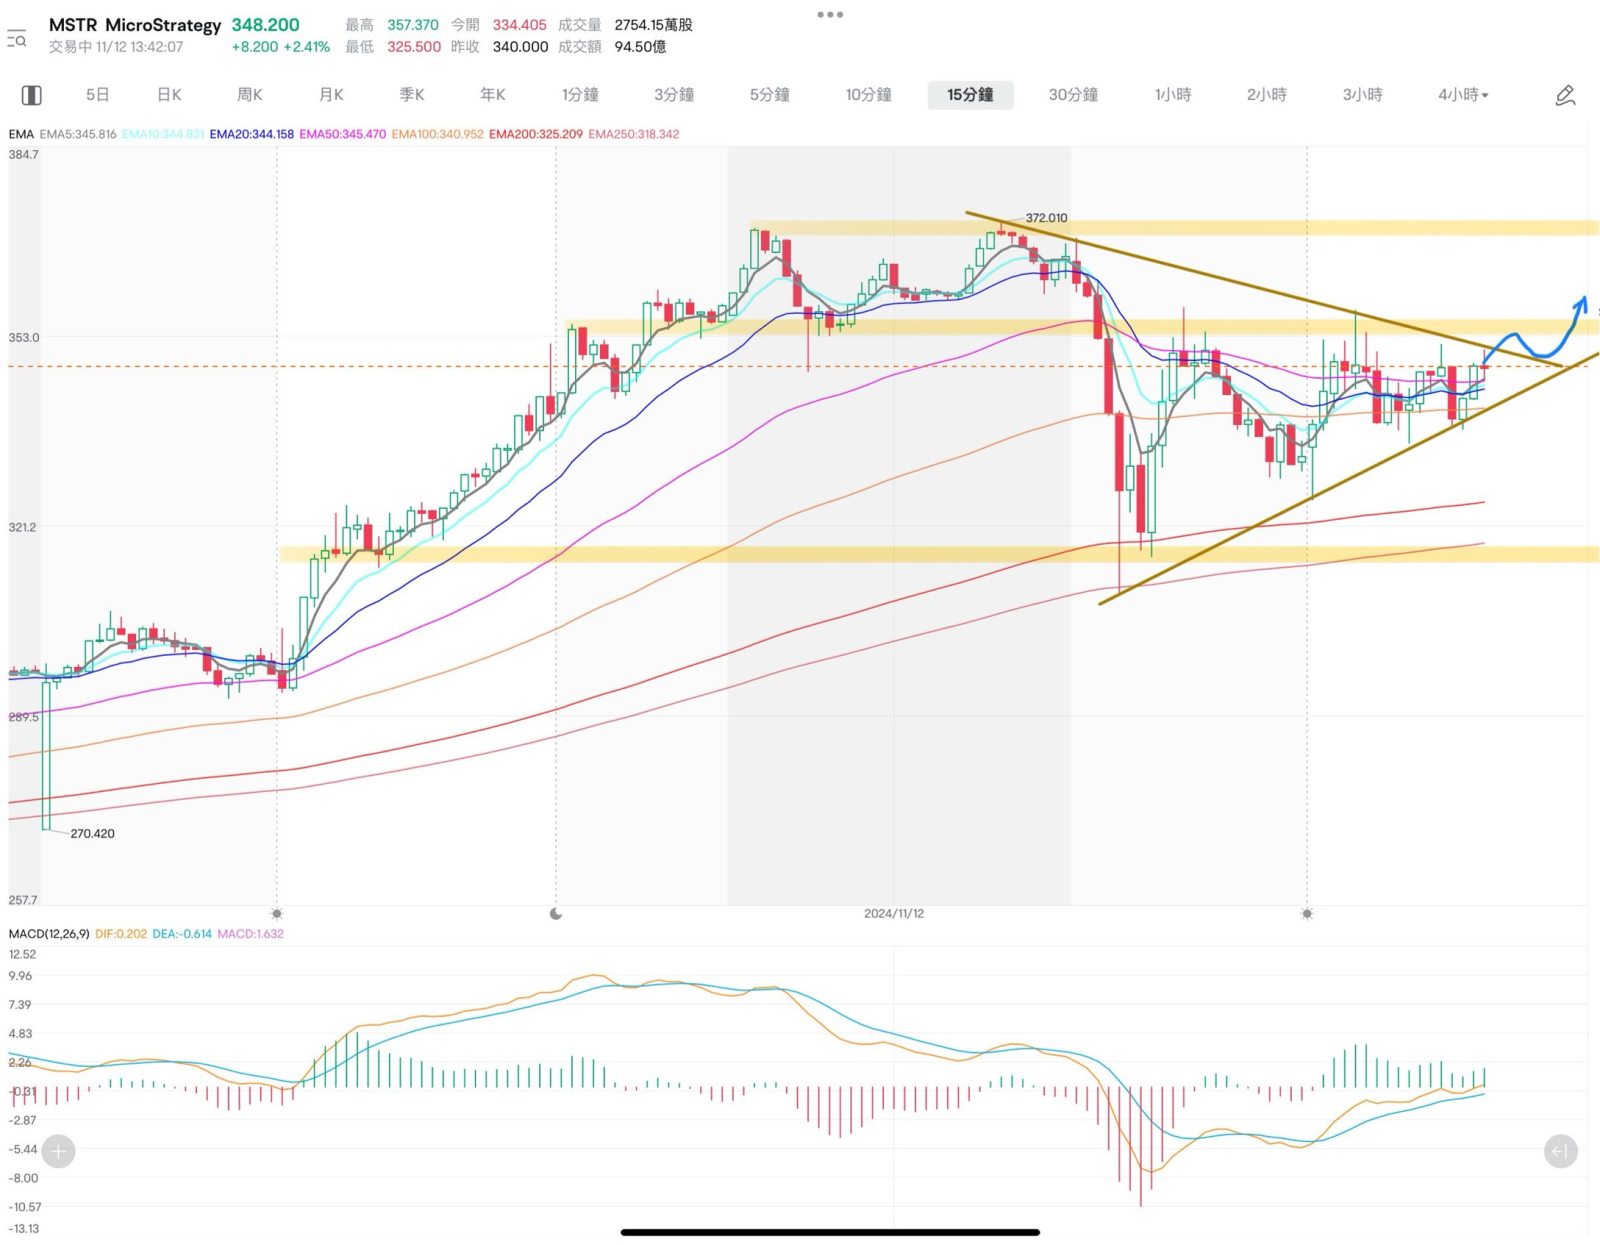Image resolution: width=1600 pixels, height=1245 pixels.
Task: Switch to the 季K quarterly chart
Action: coord(412,95)
